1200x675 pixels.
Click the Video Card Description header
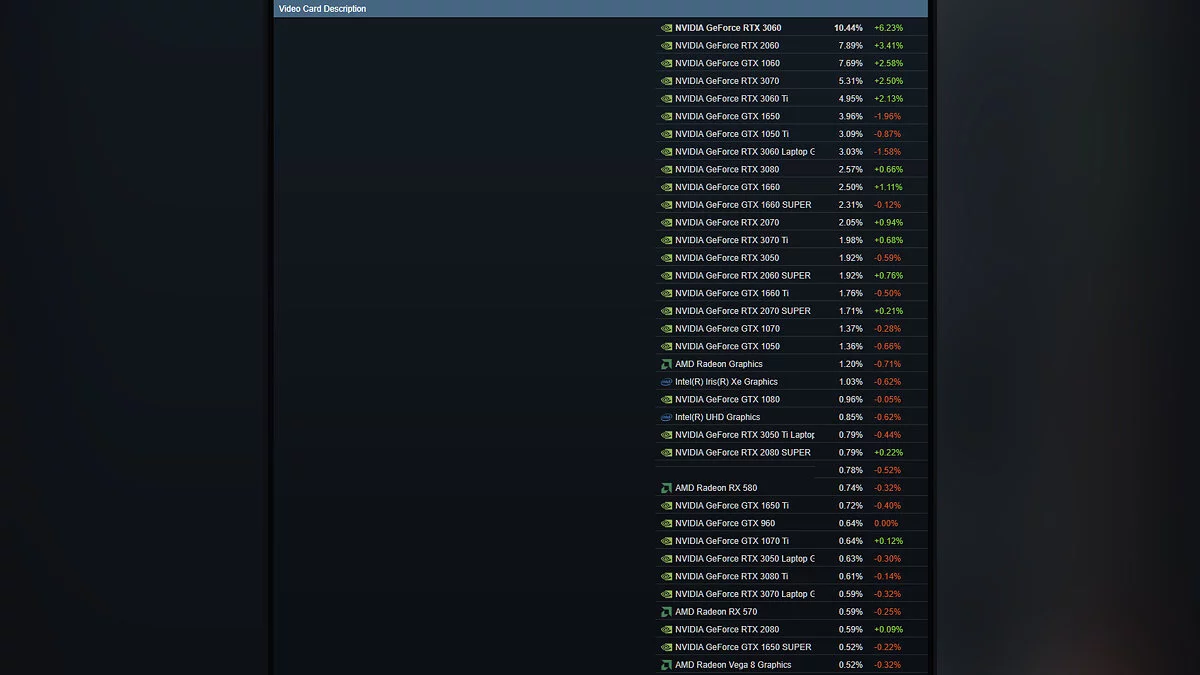(322, 9)
